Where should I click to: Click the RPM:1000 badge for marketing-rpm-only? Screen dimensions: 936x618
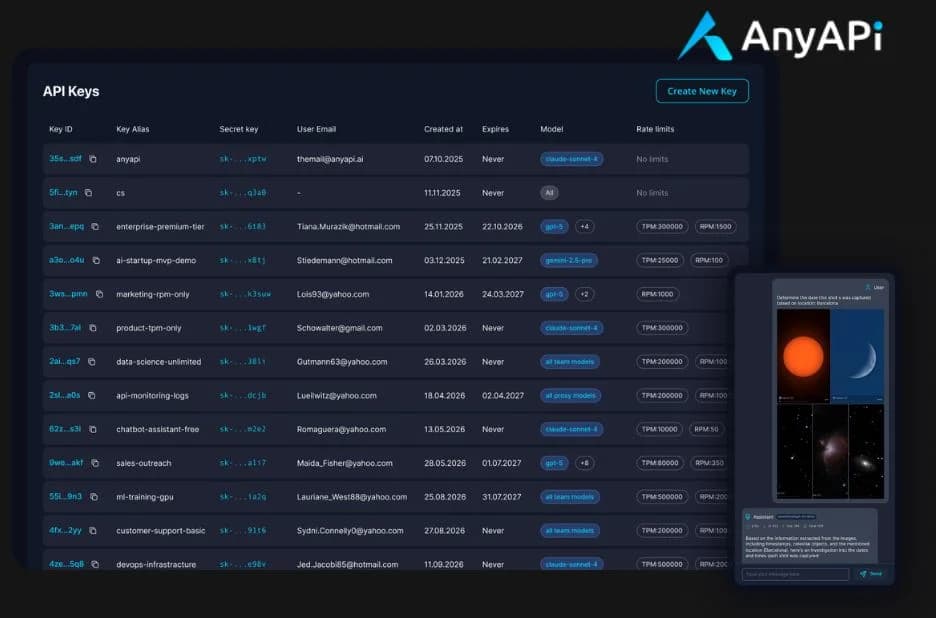pos(657,294)
